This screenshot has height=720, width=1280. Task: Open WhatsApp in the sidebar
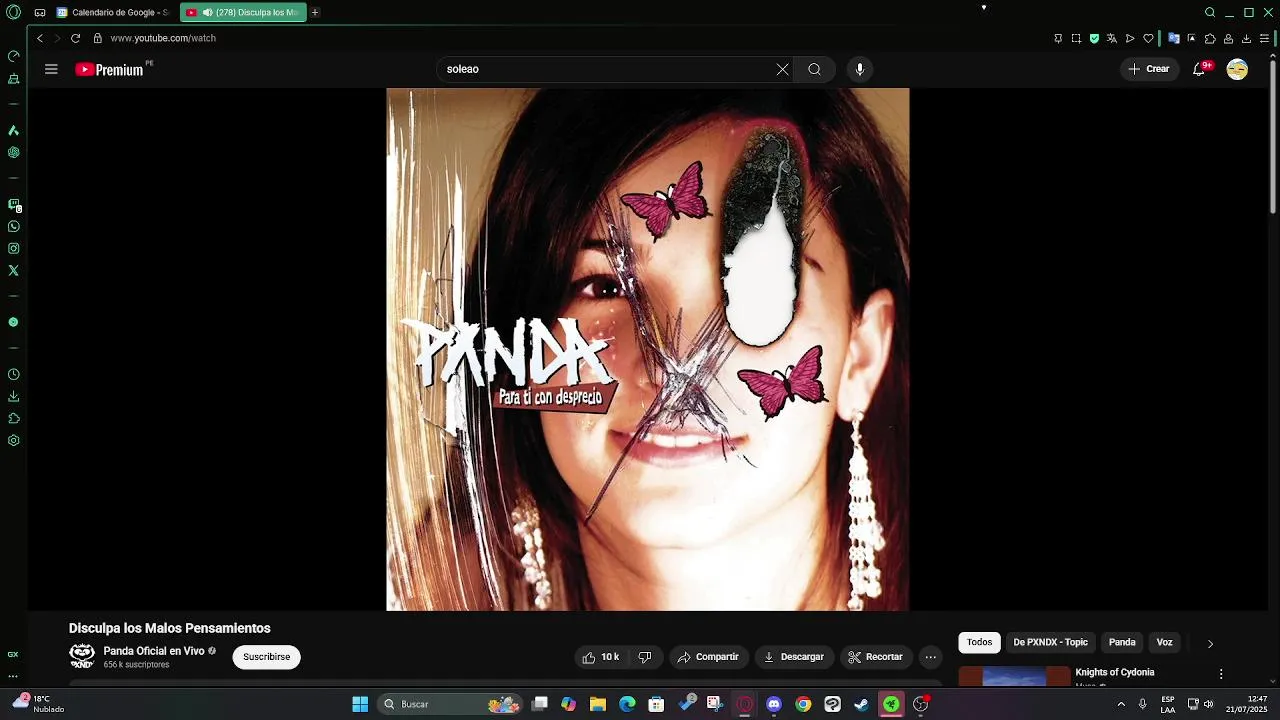click(x=14, y=227)
